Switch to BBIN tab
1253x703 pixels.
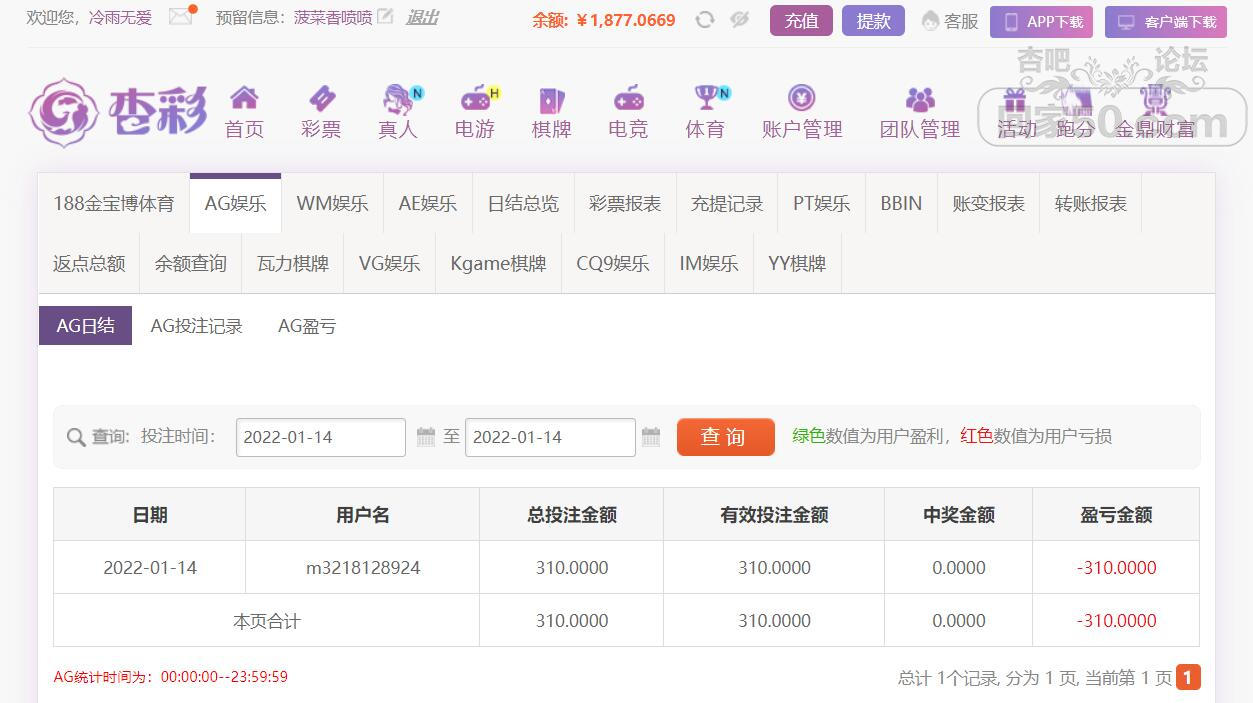pos(901,204)
